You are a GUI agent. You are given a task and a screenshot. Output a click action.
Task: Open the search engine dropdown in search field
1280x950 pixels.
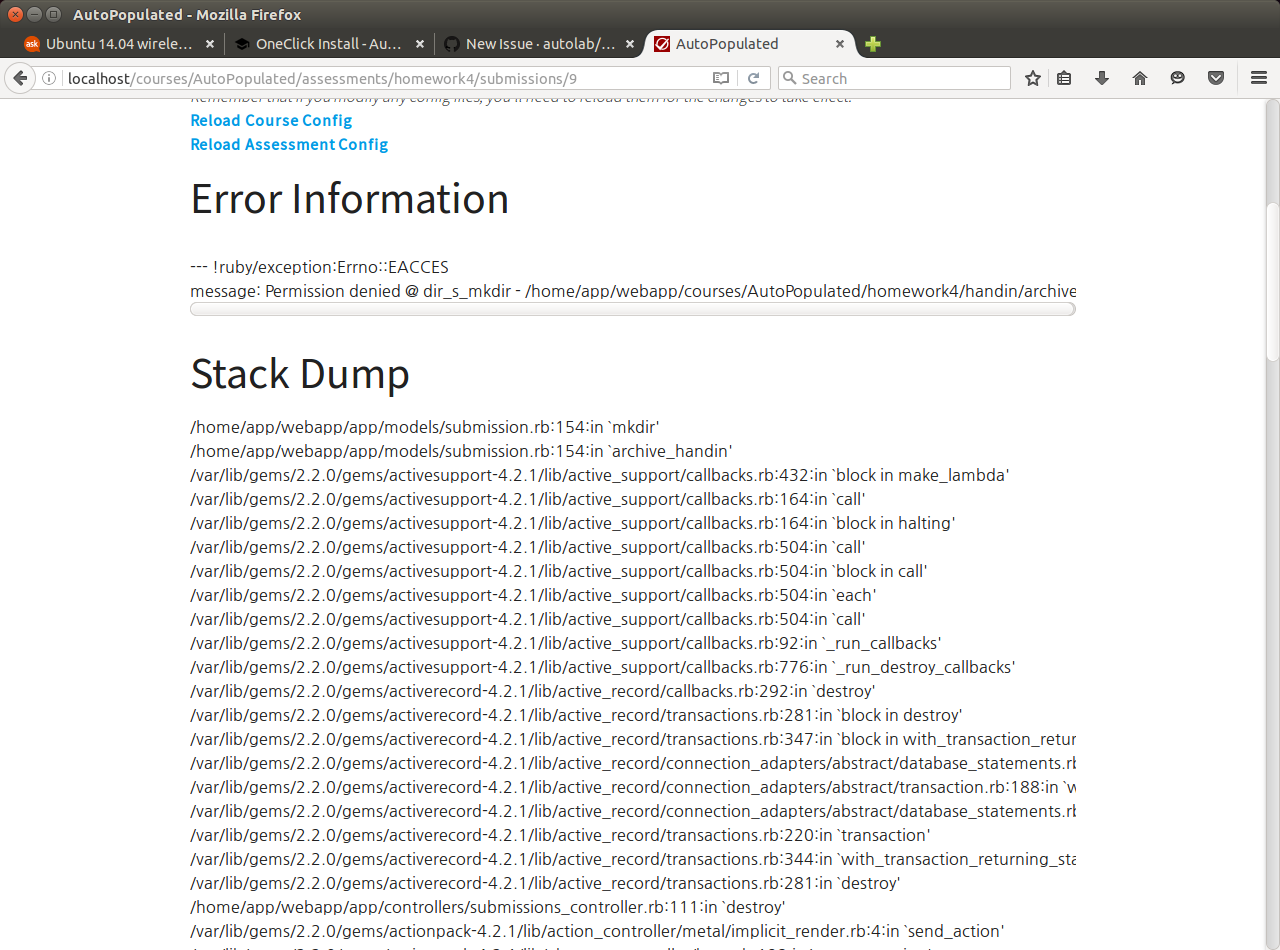(x=790, y=77)
